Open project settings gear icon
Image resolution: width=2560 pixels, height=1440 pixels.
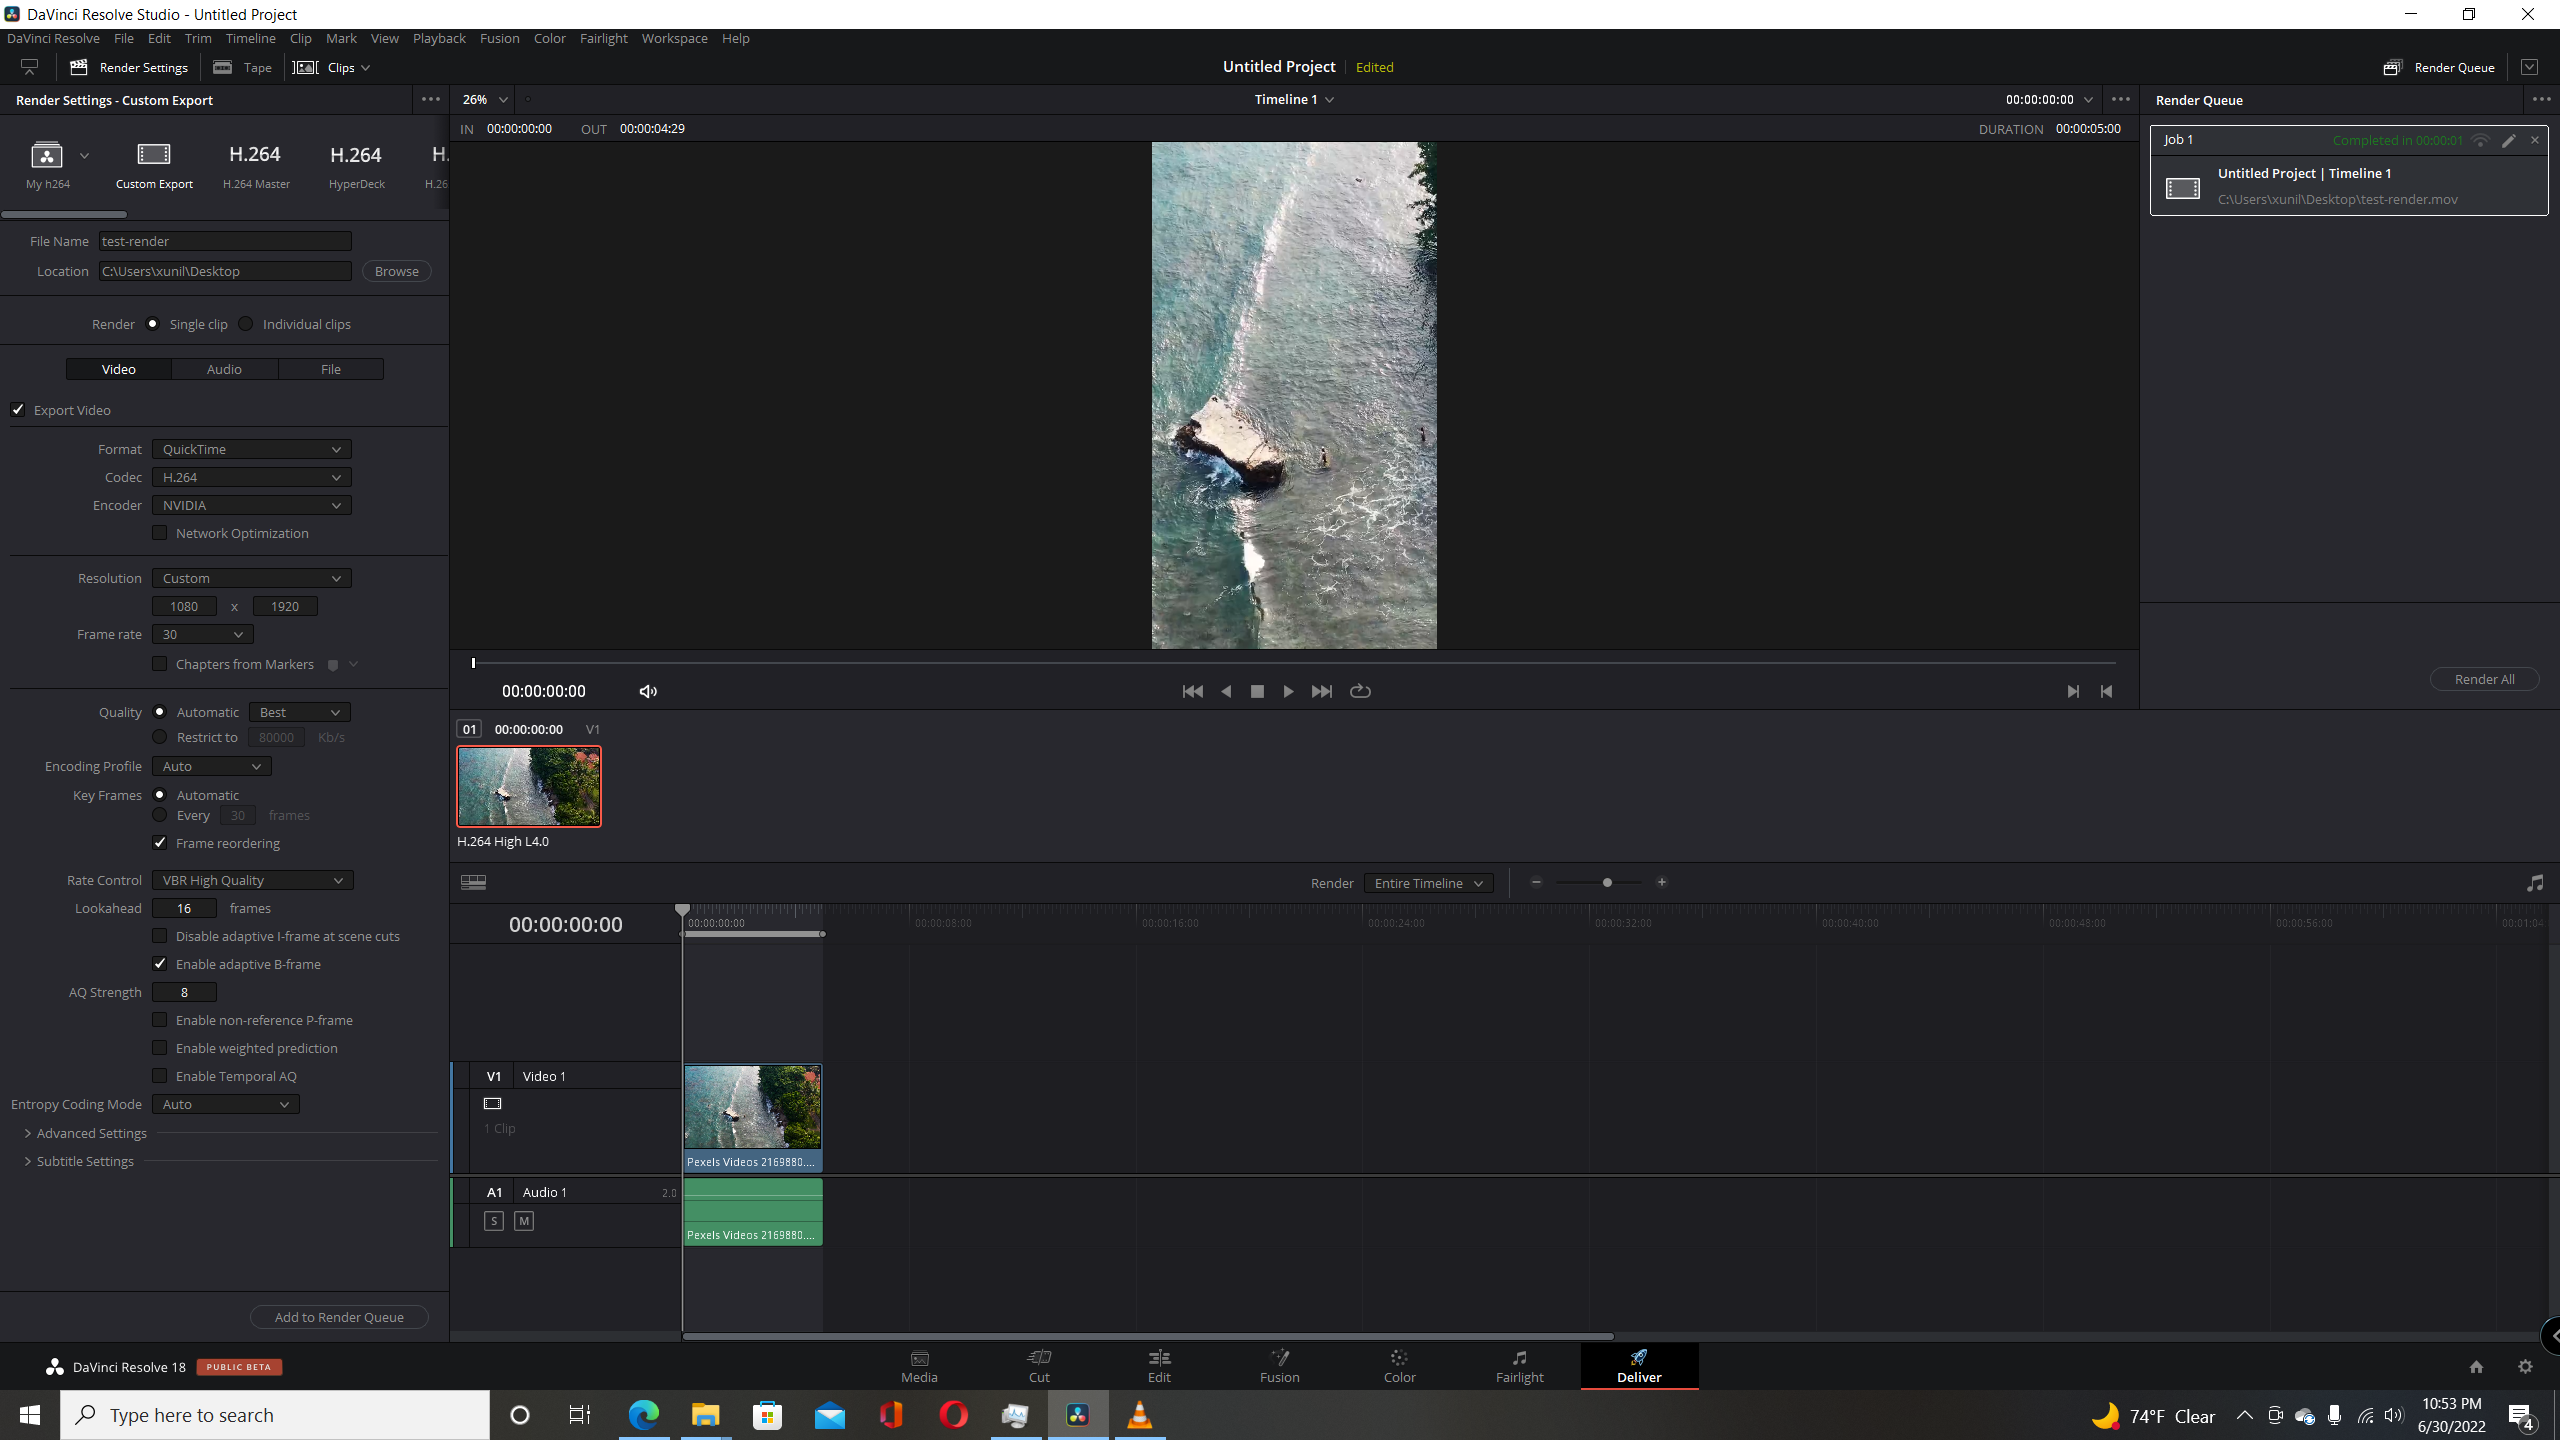pyautogui.click(x=2525, y=1366)
